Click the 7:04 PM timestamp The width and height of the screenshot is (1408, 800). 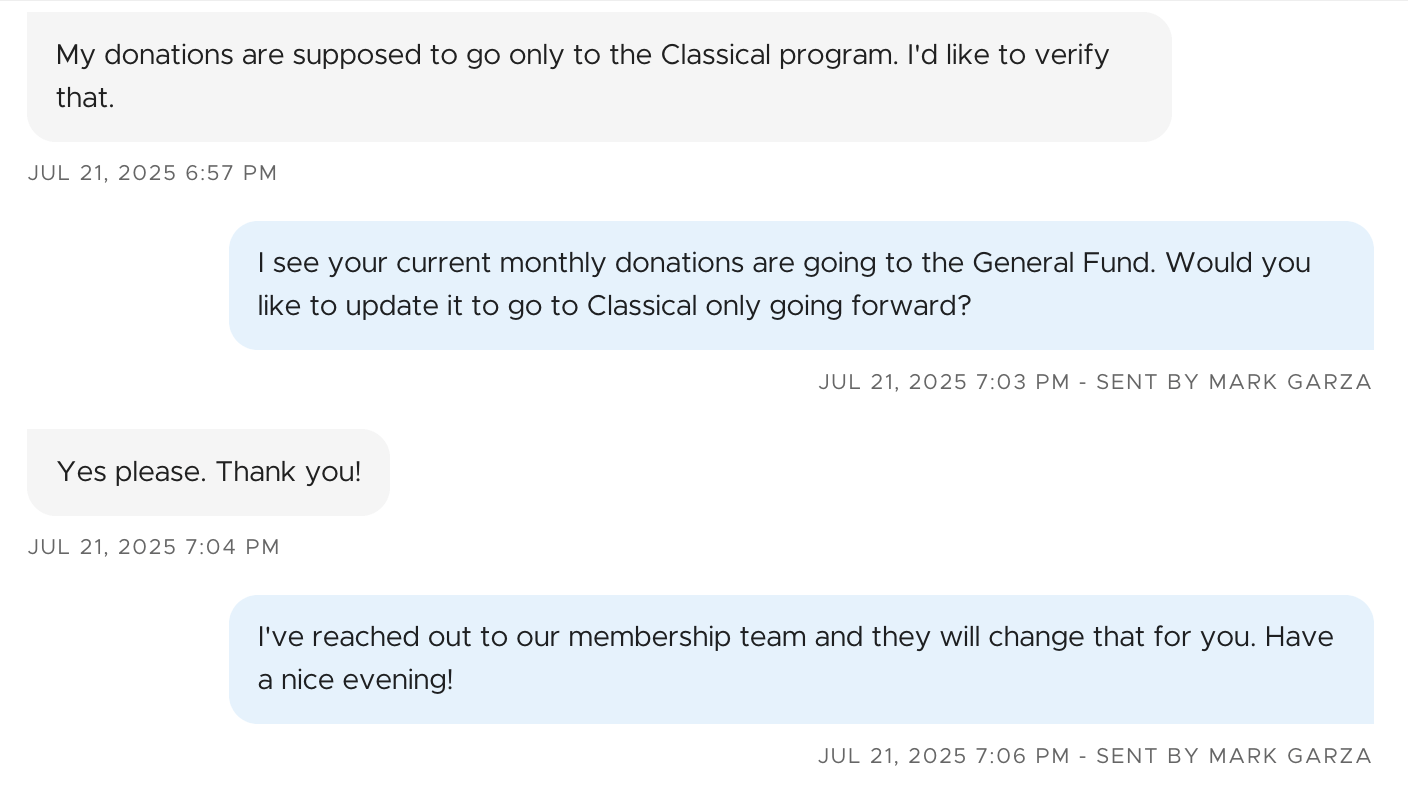(154, 547)
